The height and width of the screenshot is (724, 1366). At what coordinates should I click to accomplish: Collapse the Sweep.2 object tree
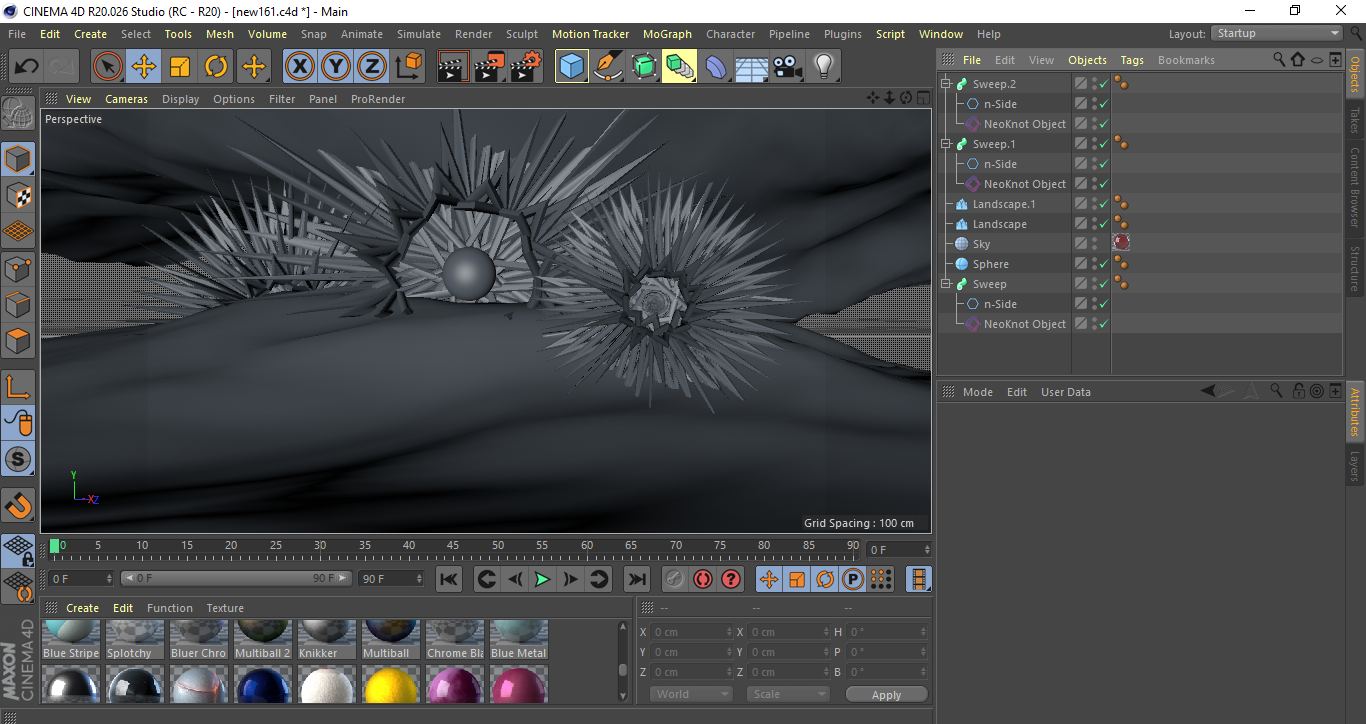[945, 84]
